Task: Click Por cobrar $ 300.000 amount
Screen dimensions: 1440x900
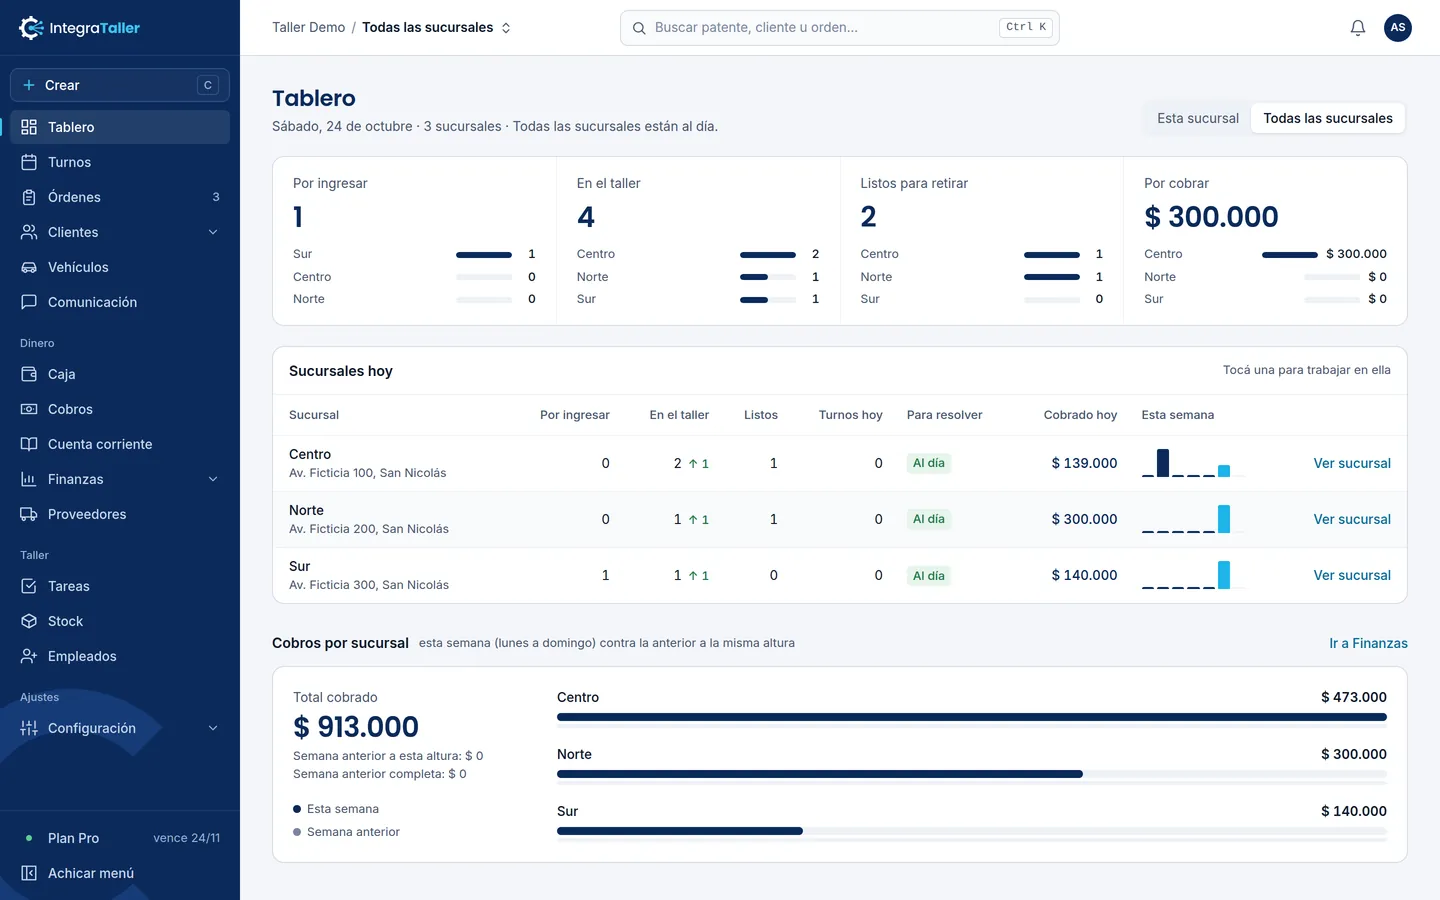Action: point(1211,217)
